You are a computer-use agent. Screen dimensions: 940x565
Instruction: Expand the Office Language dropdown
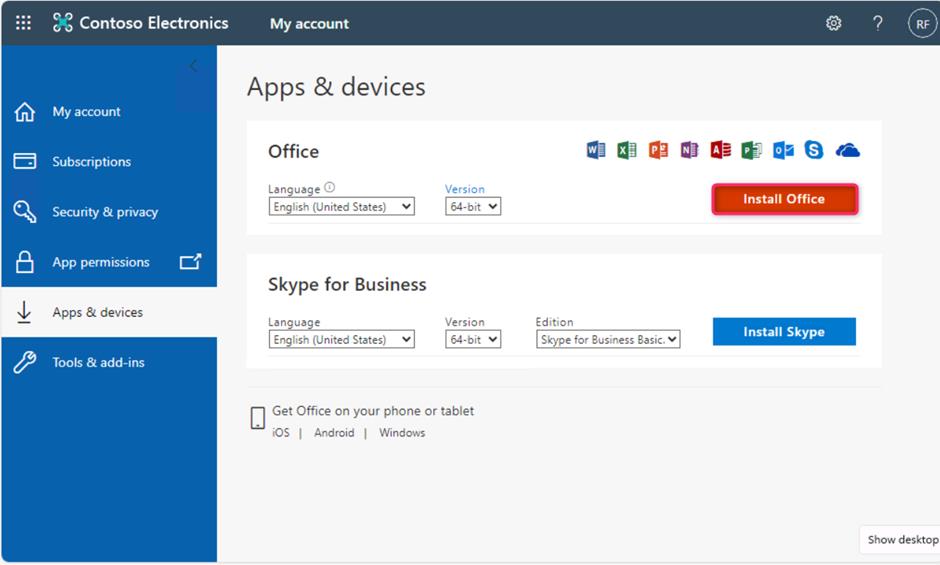(x=341, y=207)
